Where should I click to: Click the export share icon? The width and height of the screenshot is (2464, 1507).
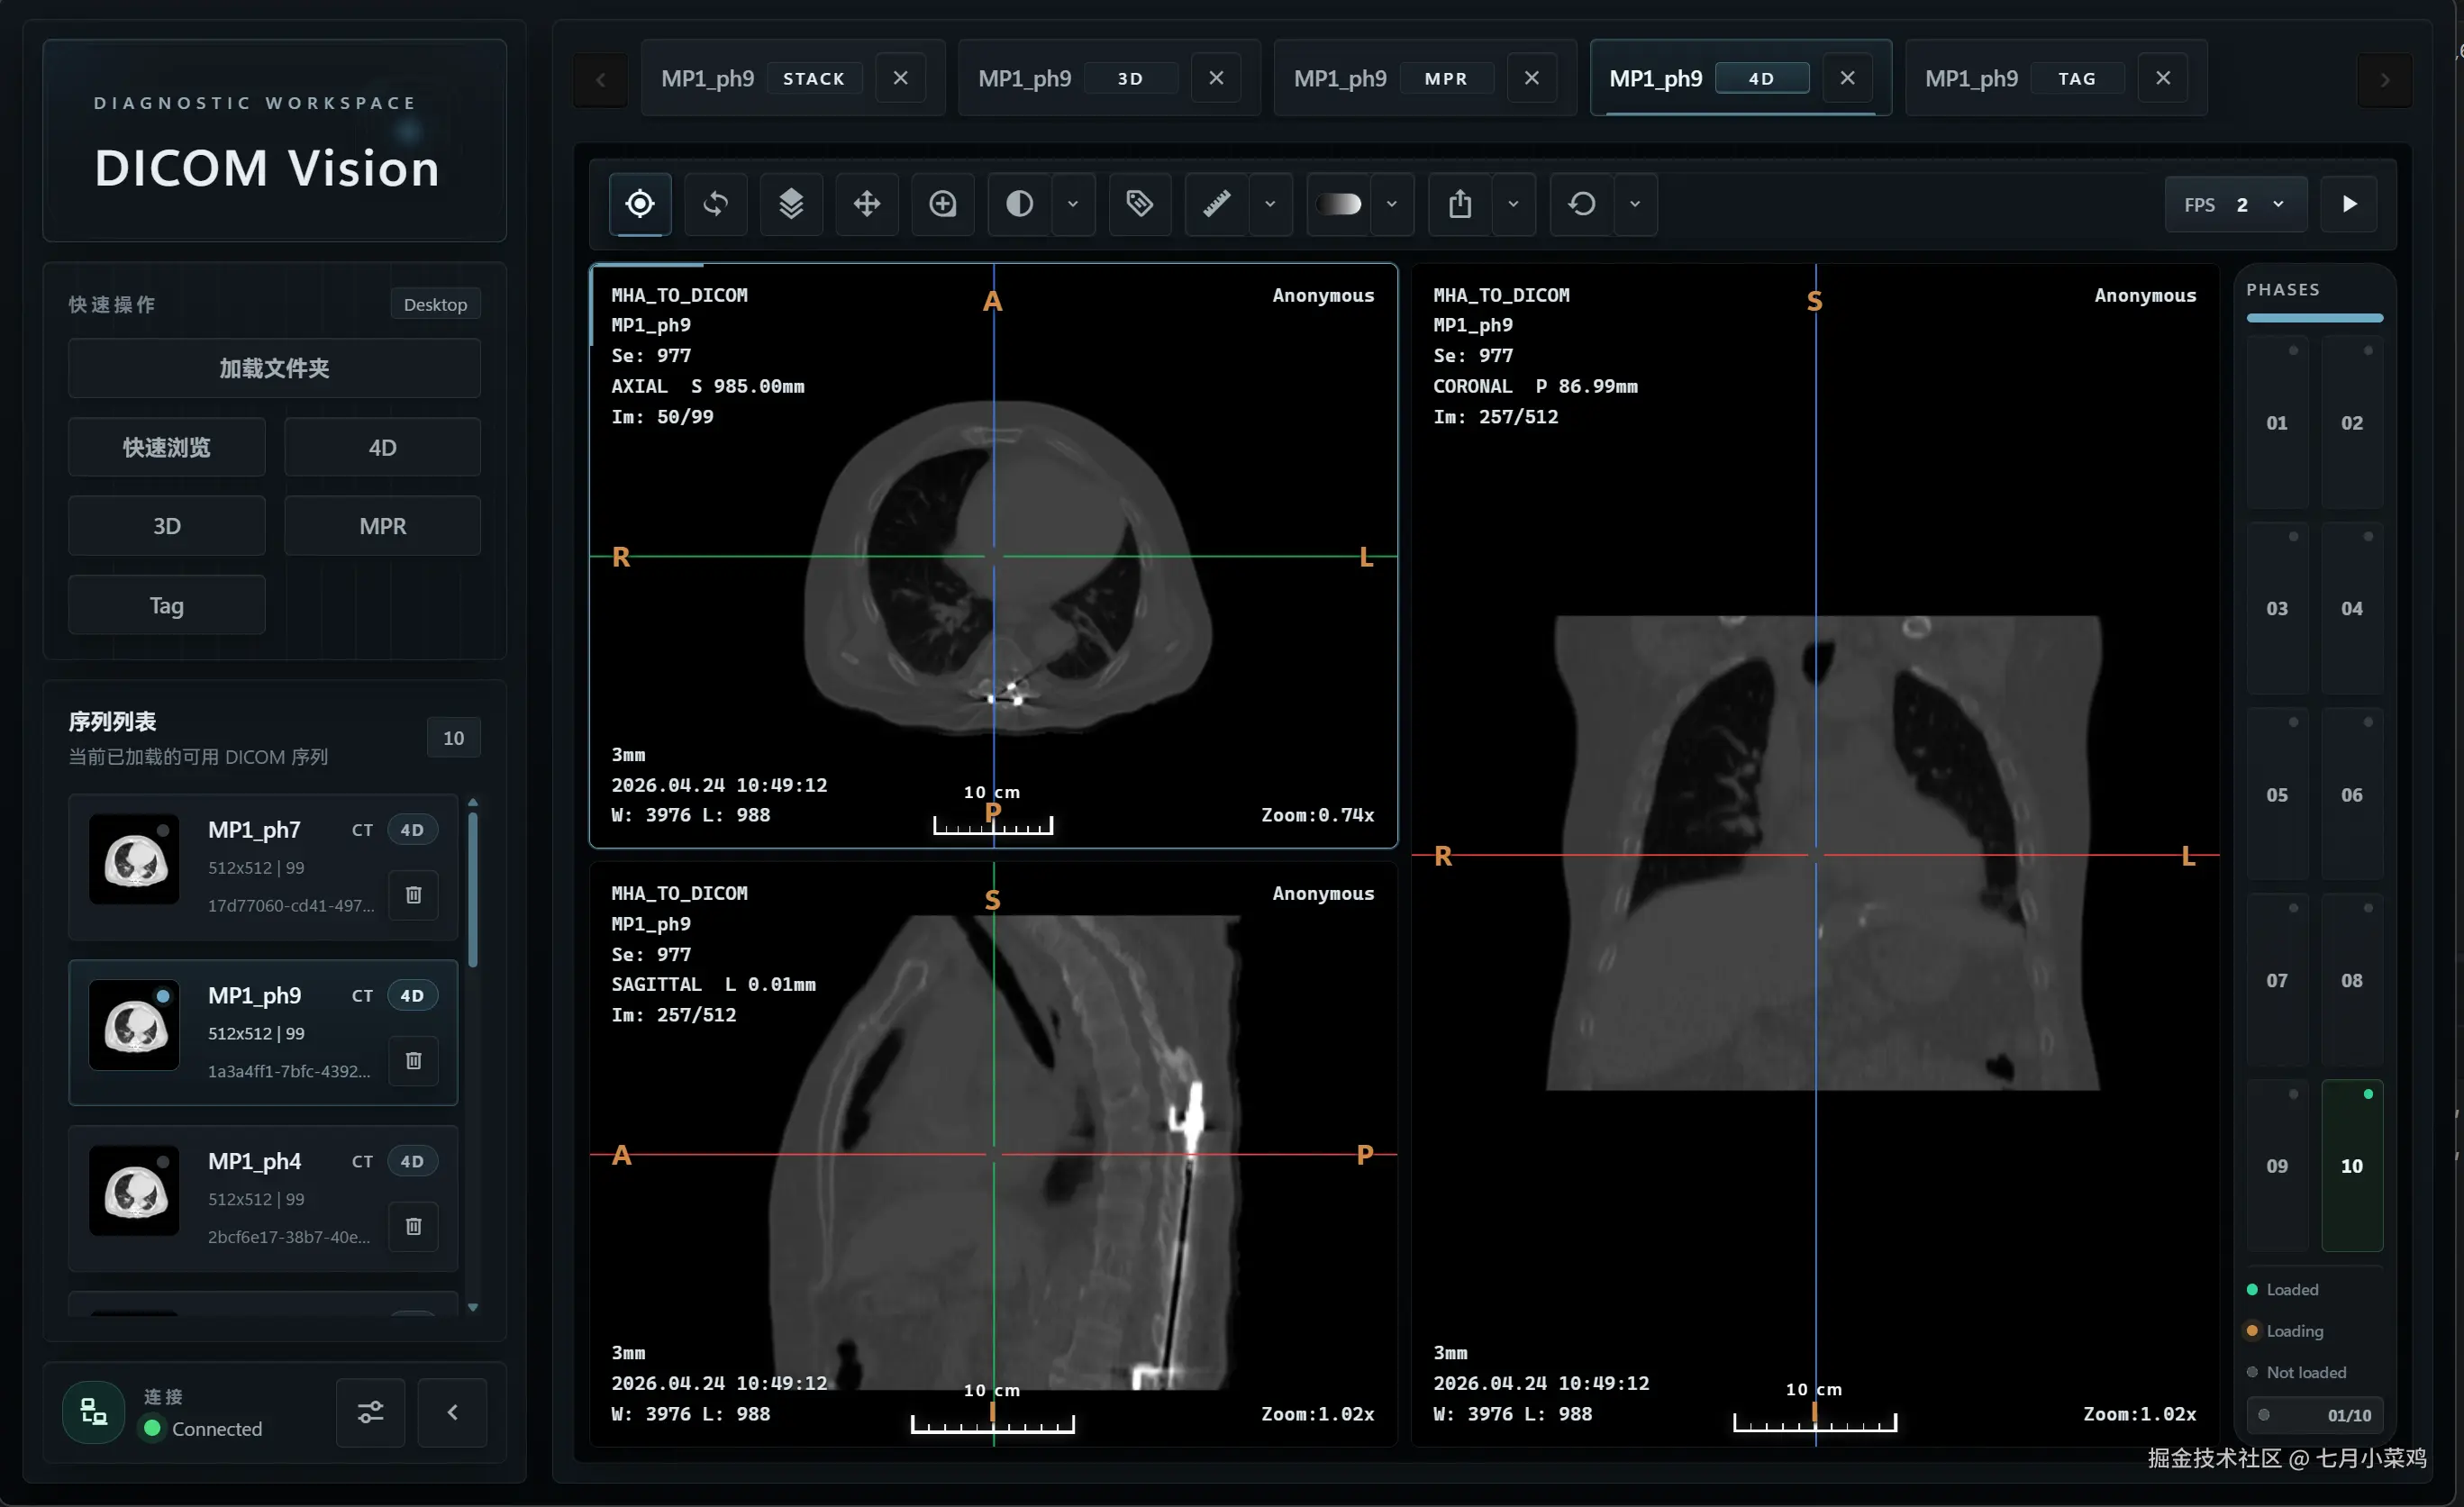coord(1460,204)
